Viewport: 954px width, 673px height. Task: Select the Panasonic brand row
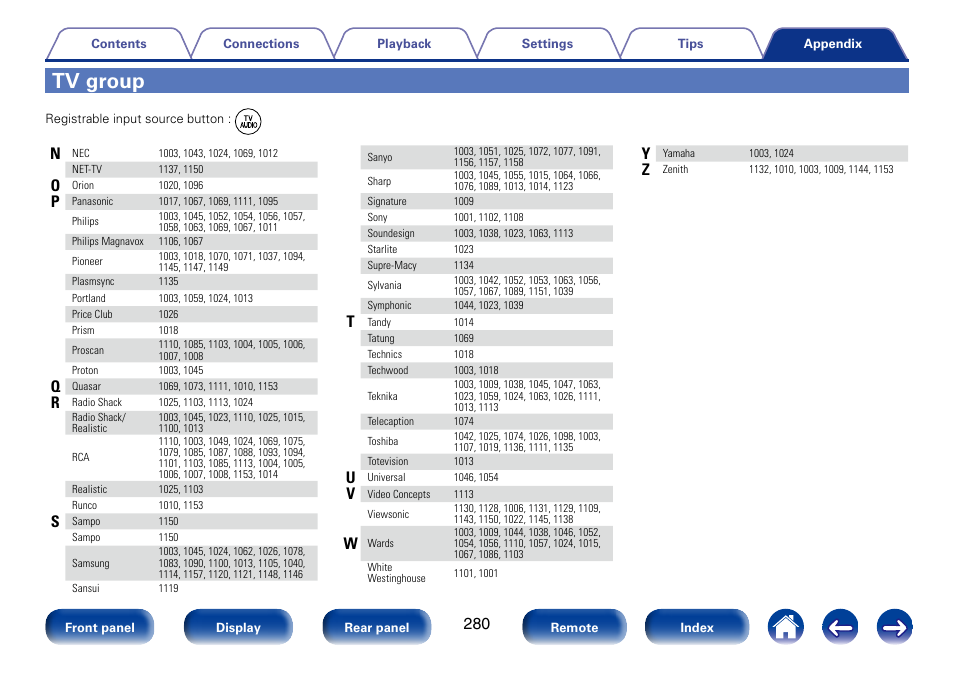[191, 201]
